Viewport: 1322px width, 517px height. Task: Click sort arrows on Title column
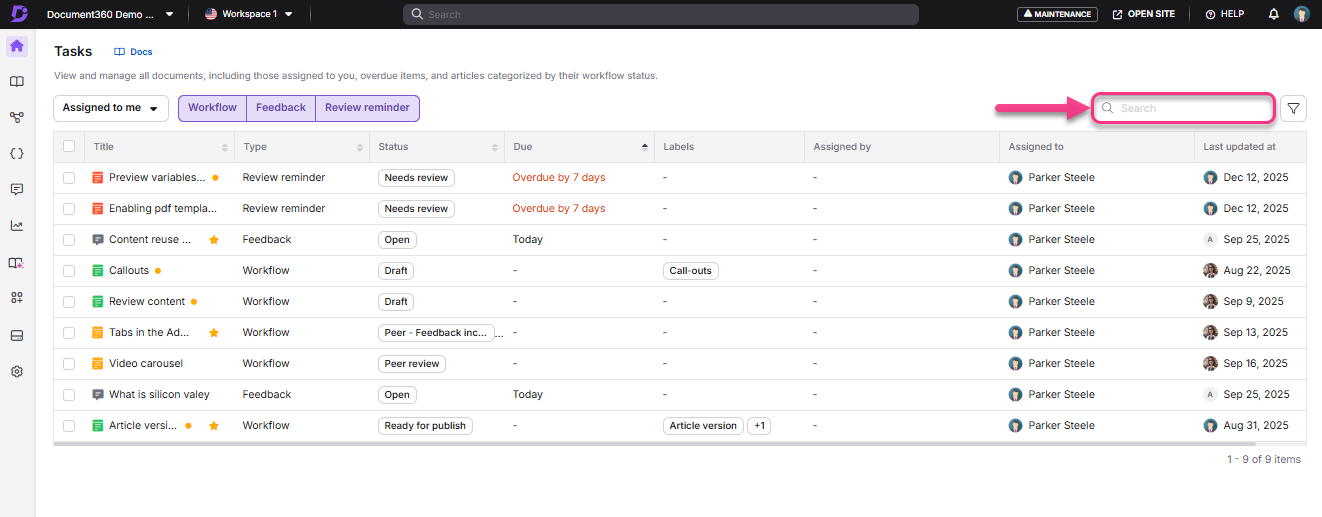[225, 147]
